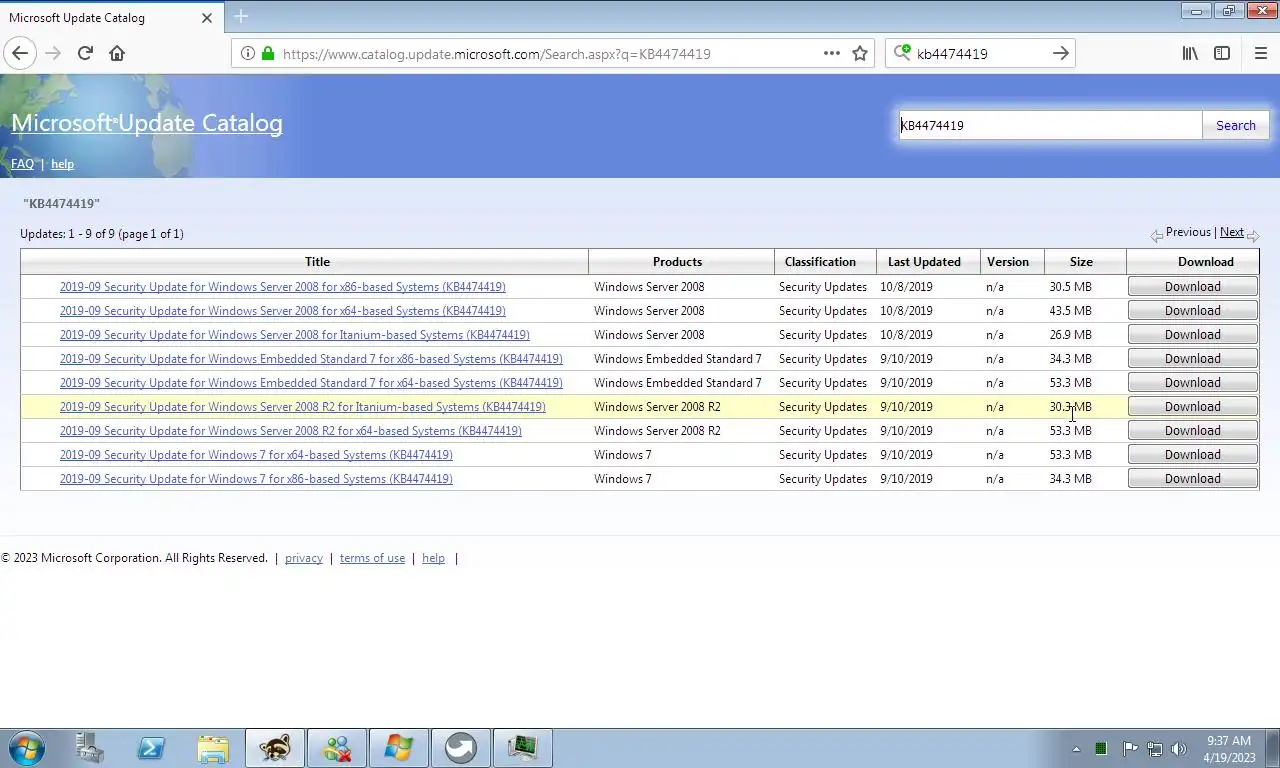This screenshot has height=768, width=1280.
Task: Download Embedded Standard 7 x86 update (34.3 MB)
Action: (x=1192, y=359)
